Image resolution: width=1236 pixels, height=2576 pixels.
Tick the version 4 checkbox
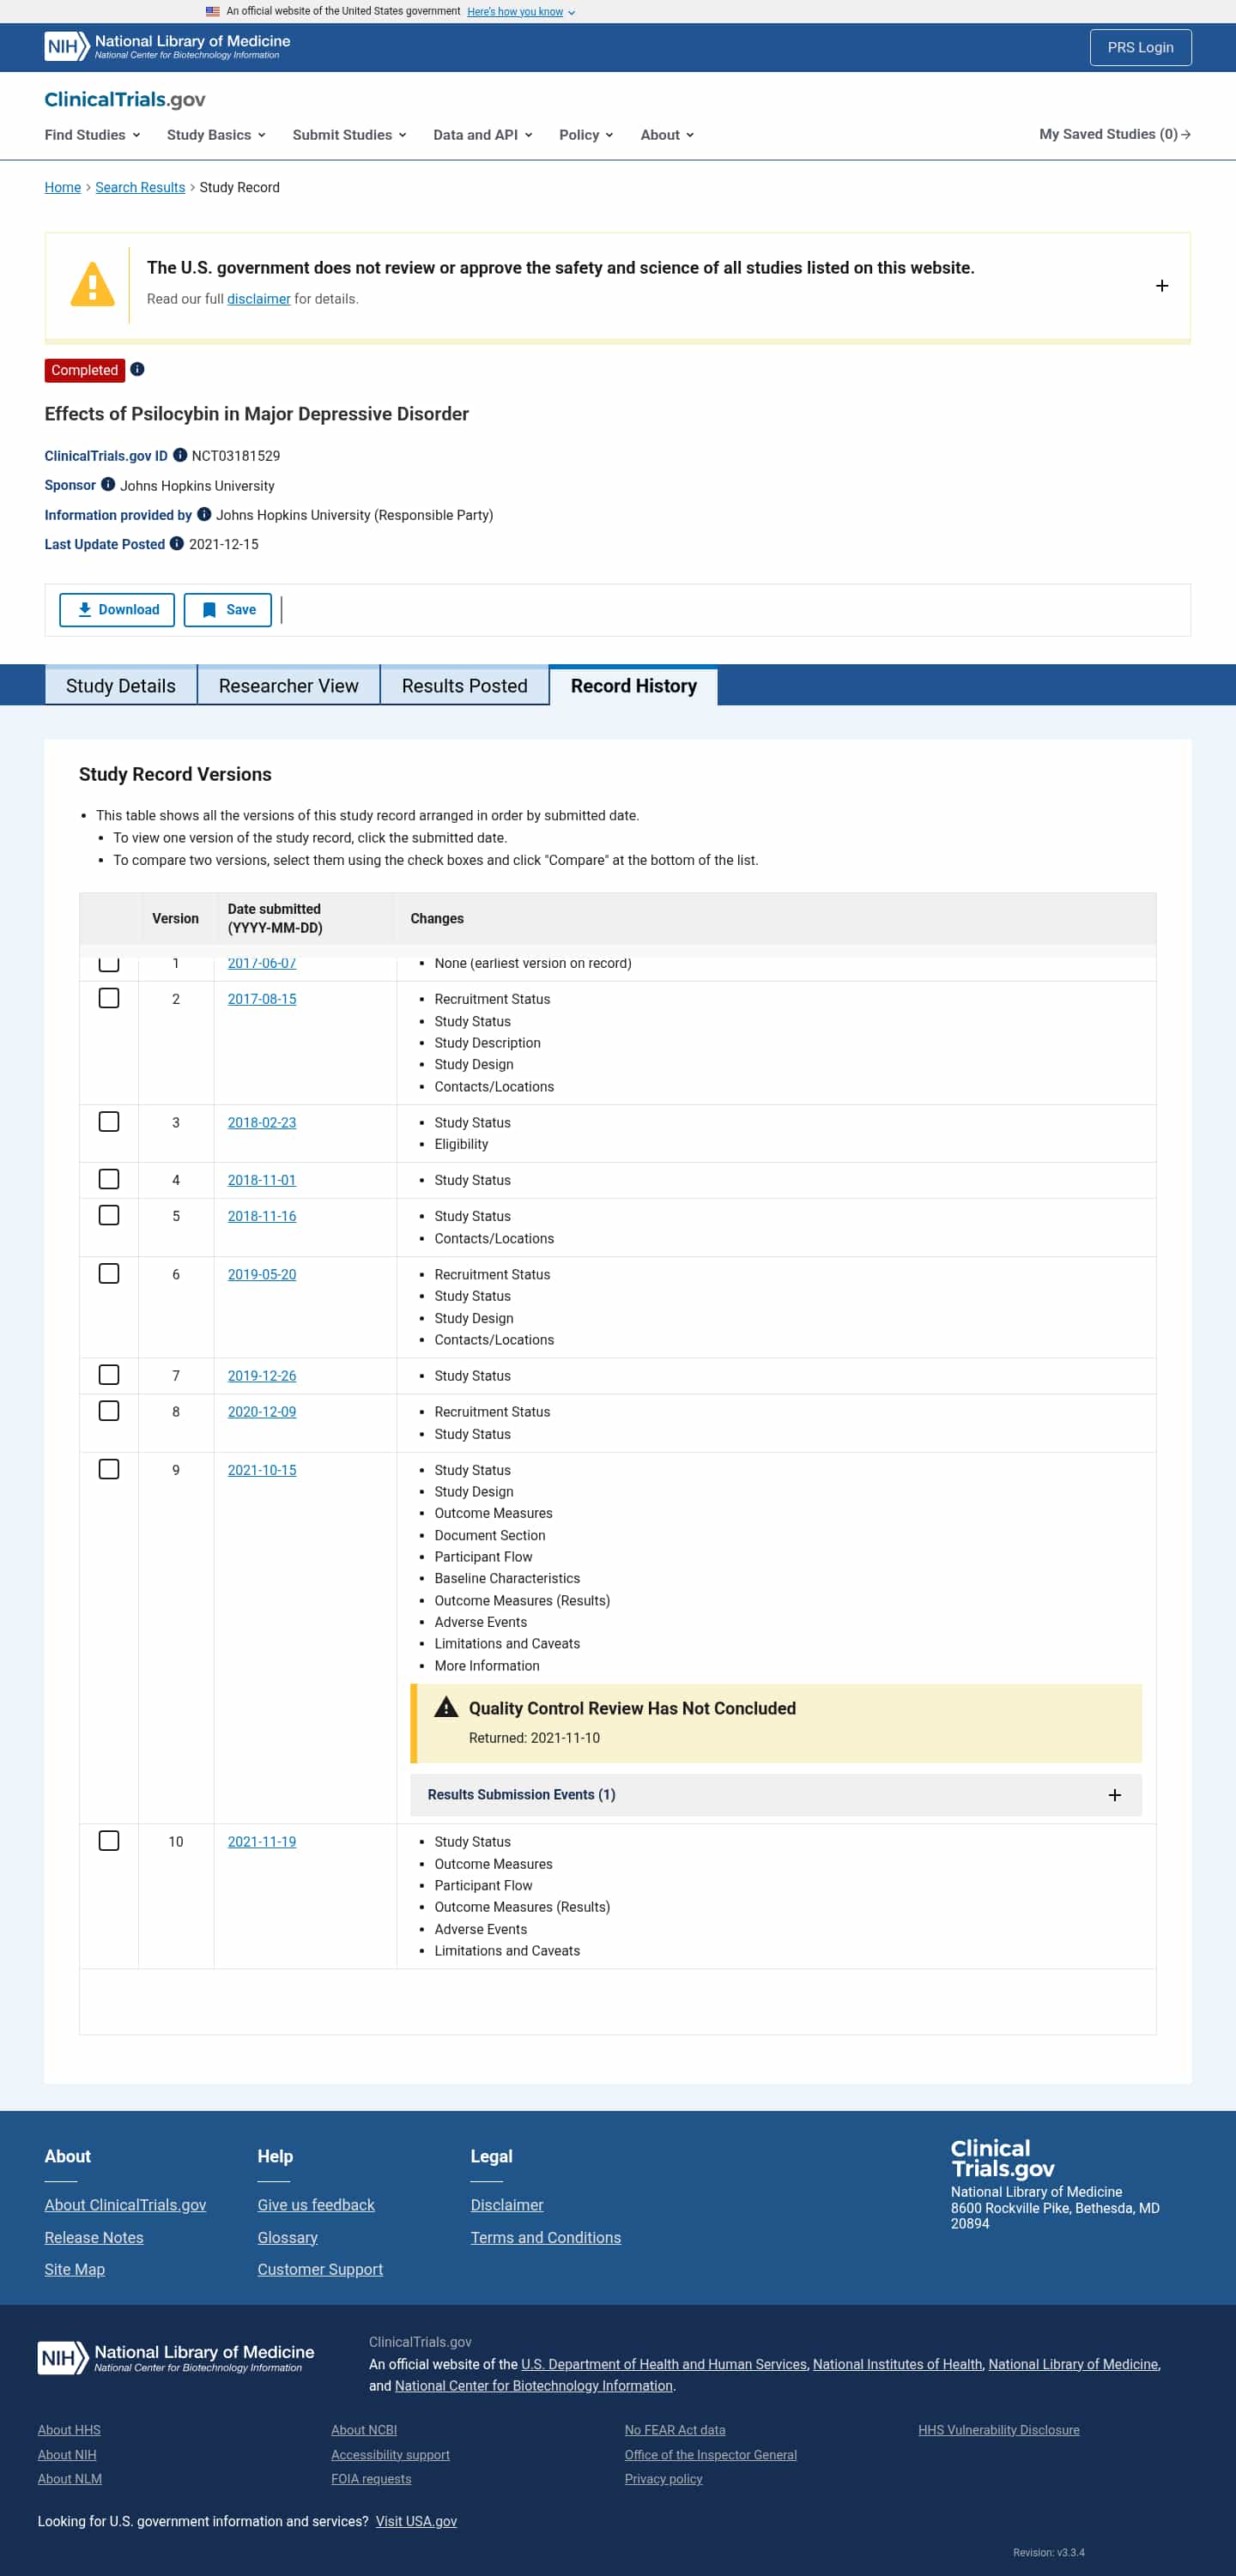(109, 1179)
